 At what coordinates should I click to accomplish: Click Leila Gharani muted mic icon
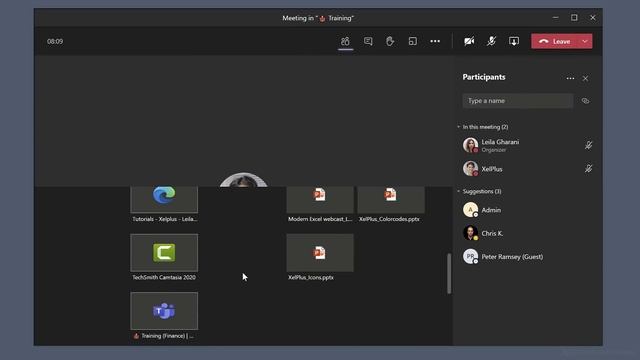(588, 145)
